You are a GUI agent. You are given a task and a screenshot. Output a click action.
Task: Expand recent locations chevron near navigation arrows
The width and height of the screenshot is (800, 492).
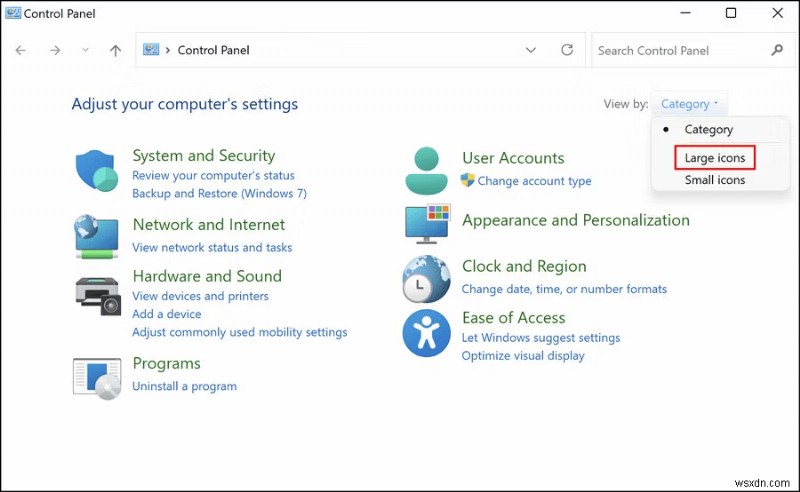[85, 50]
